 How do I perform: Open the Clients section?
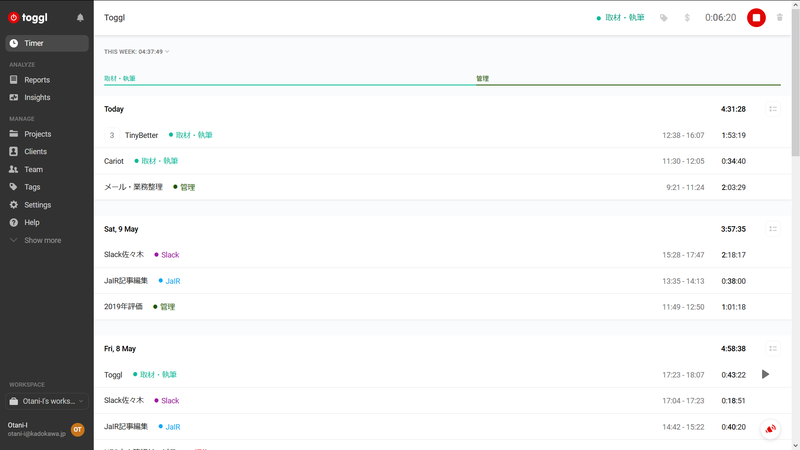[35, 152]
